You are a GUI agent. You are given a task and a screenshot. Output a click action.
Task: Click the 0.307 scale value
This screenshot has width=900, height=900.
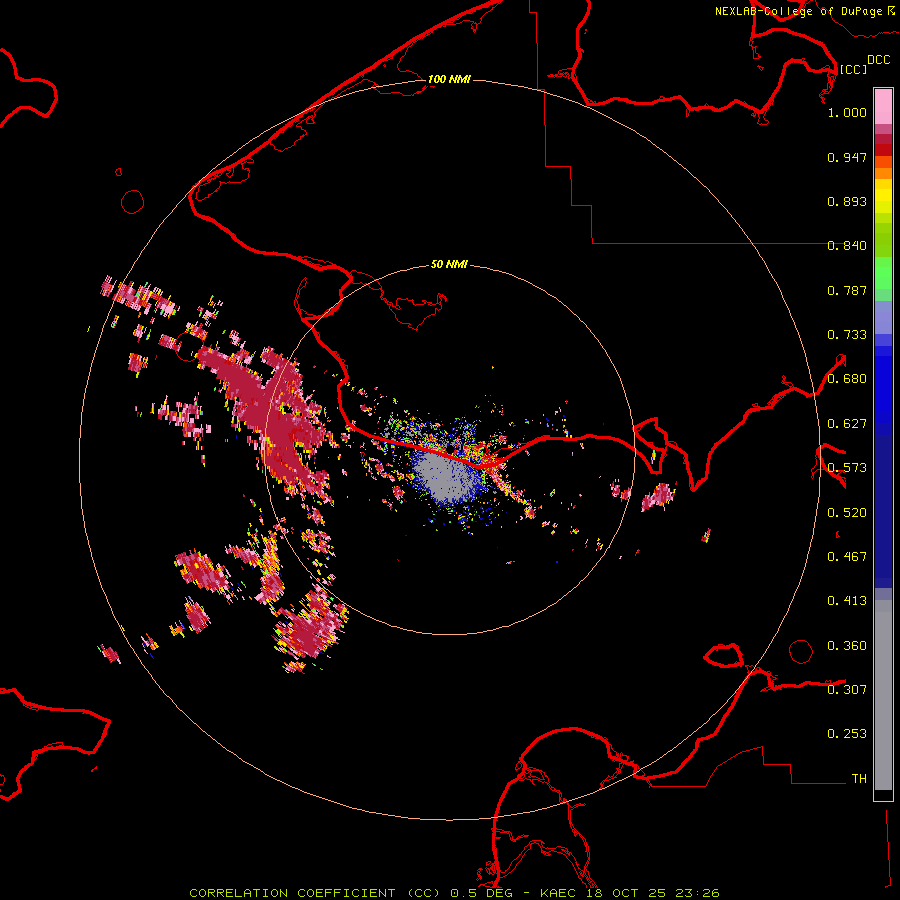pos(847,689)
